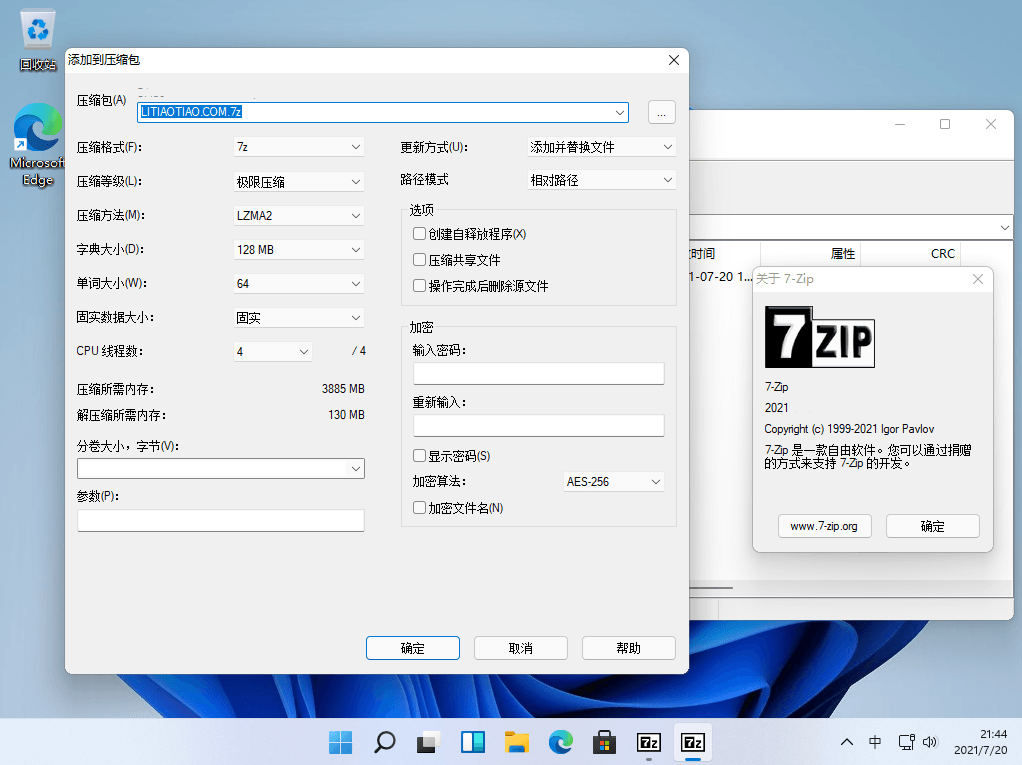The image size is (1022, 765).
Task: Open 压缩格式 dropdown showing 7z
Action: click(x=299, y=147)
